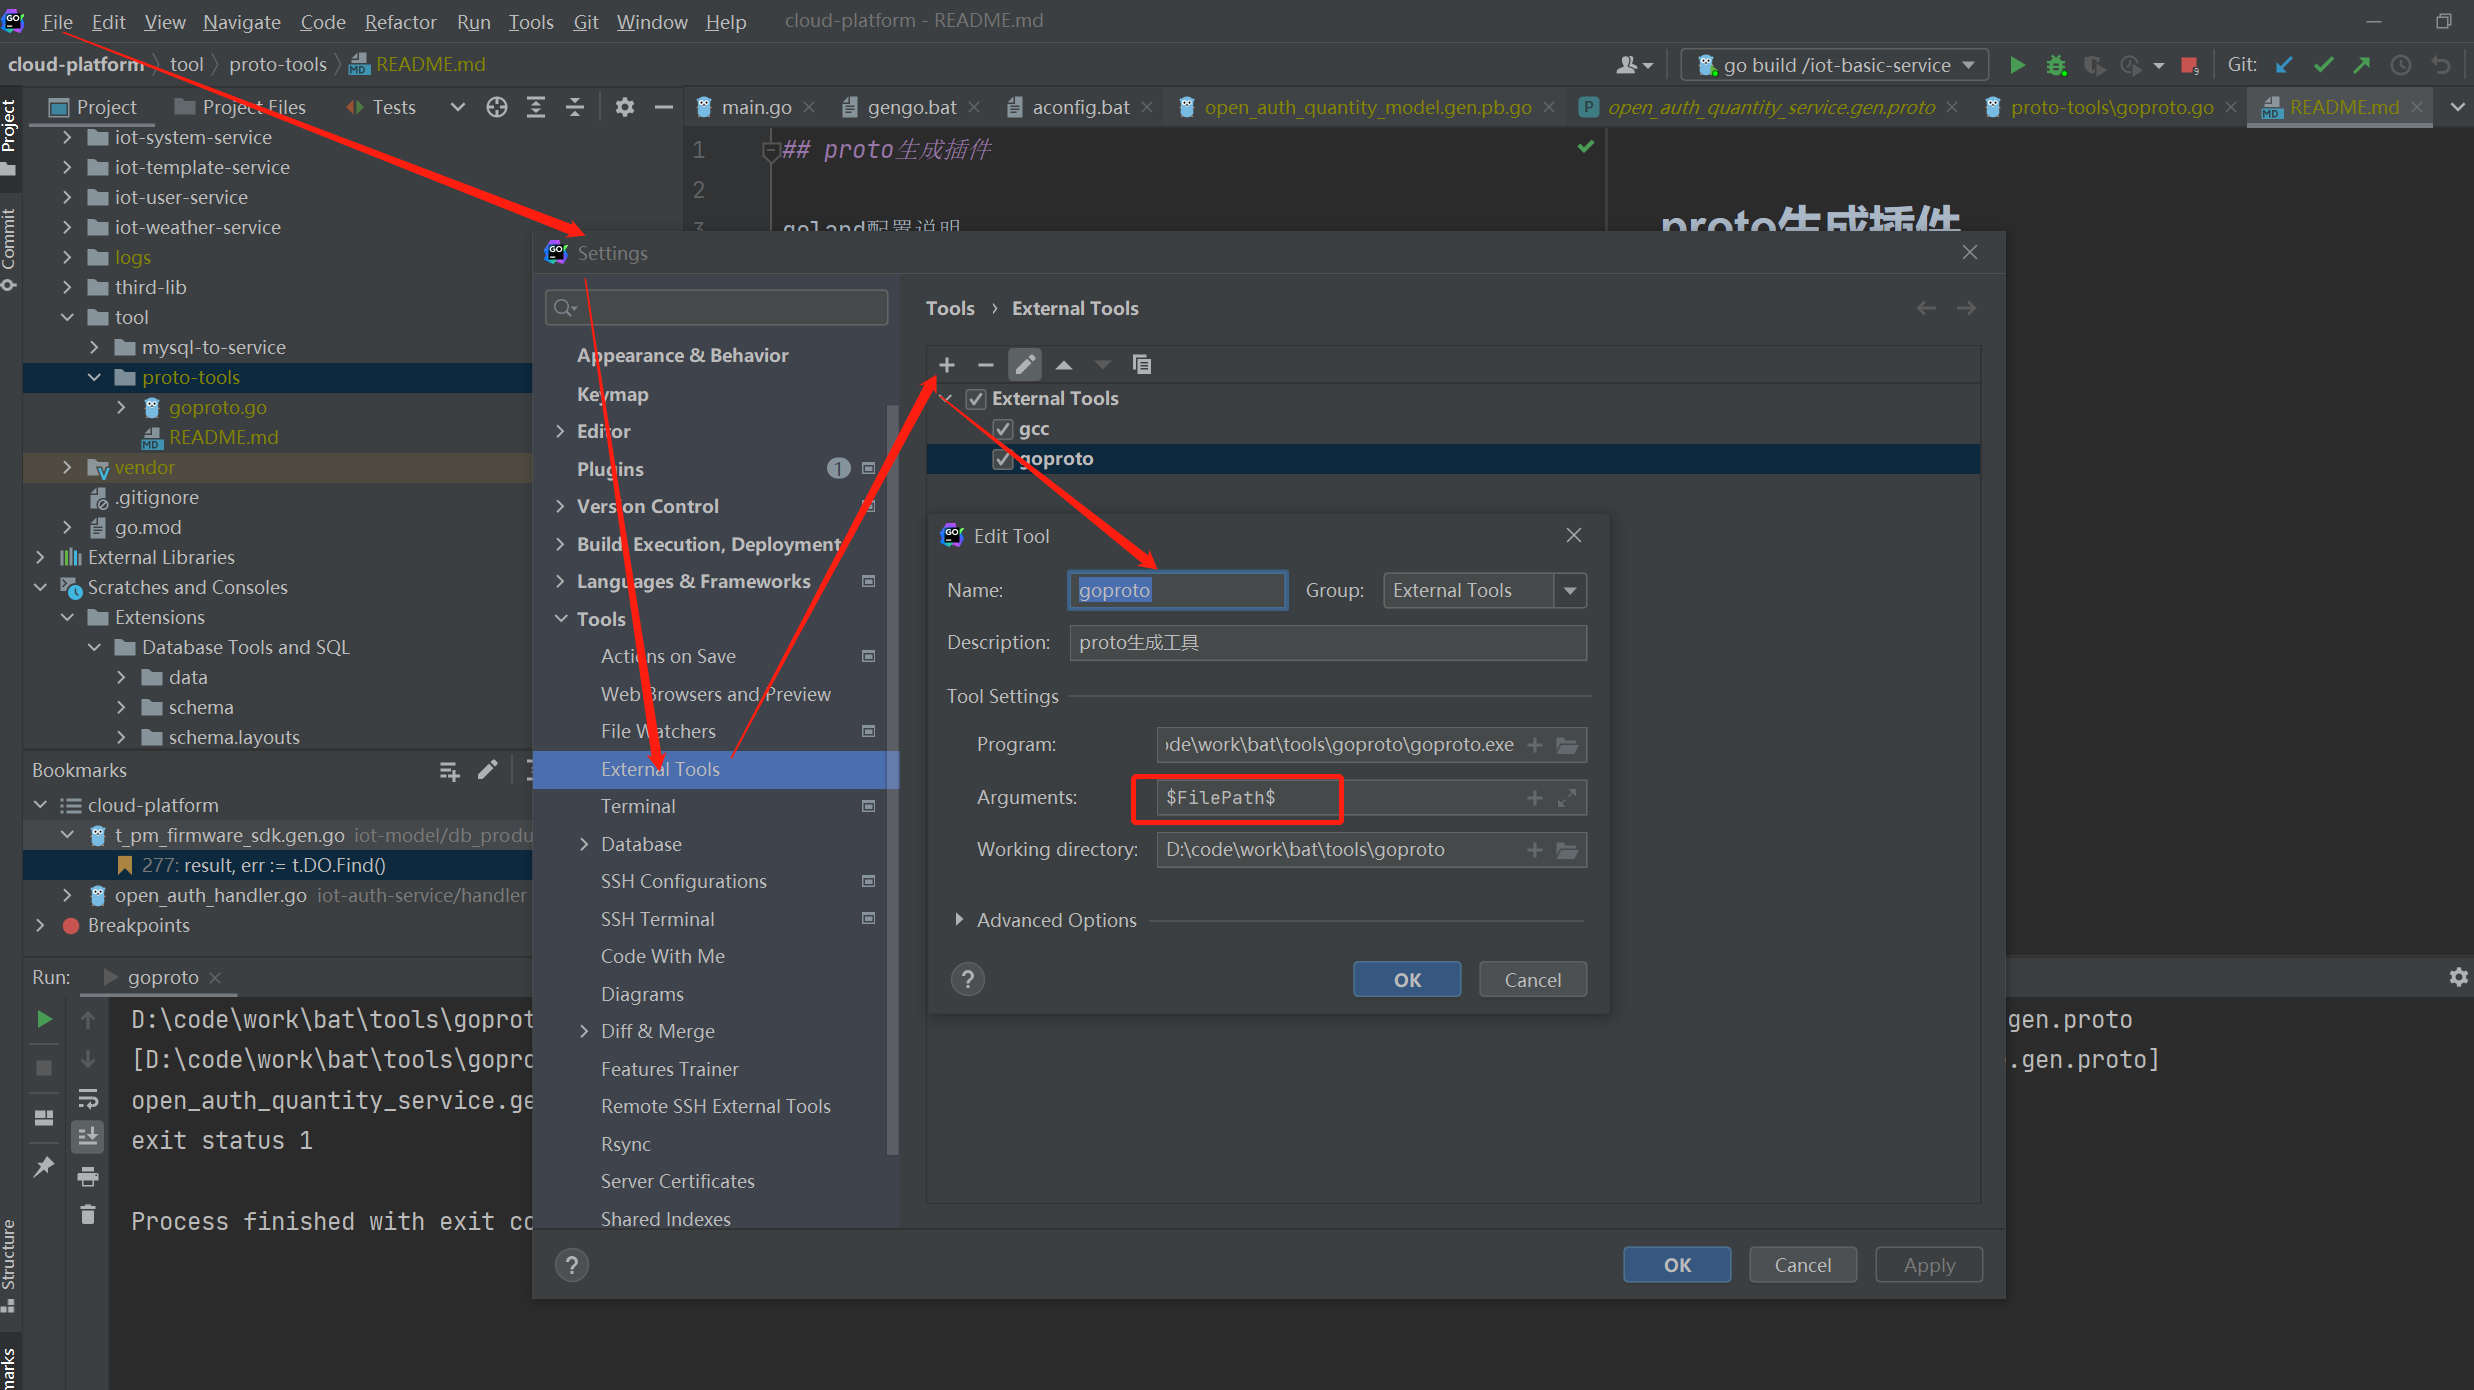Edit the selected external tool
Viewport: 2474px width, 1390px height.
pyautogui.click(x=1025, y=365)
